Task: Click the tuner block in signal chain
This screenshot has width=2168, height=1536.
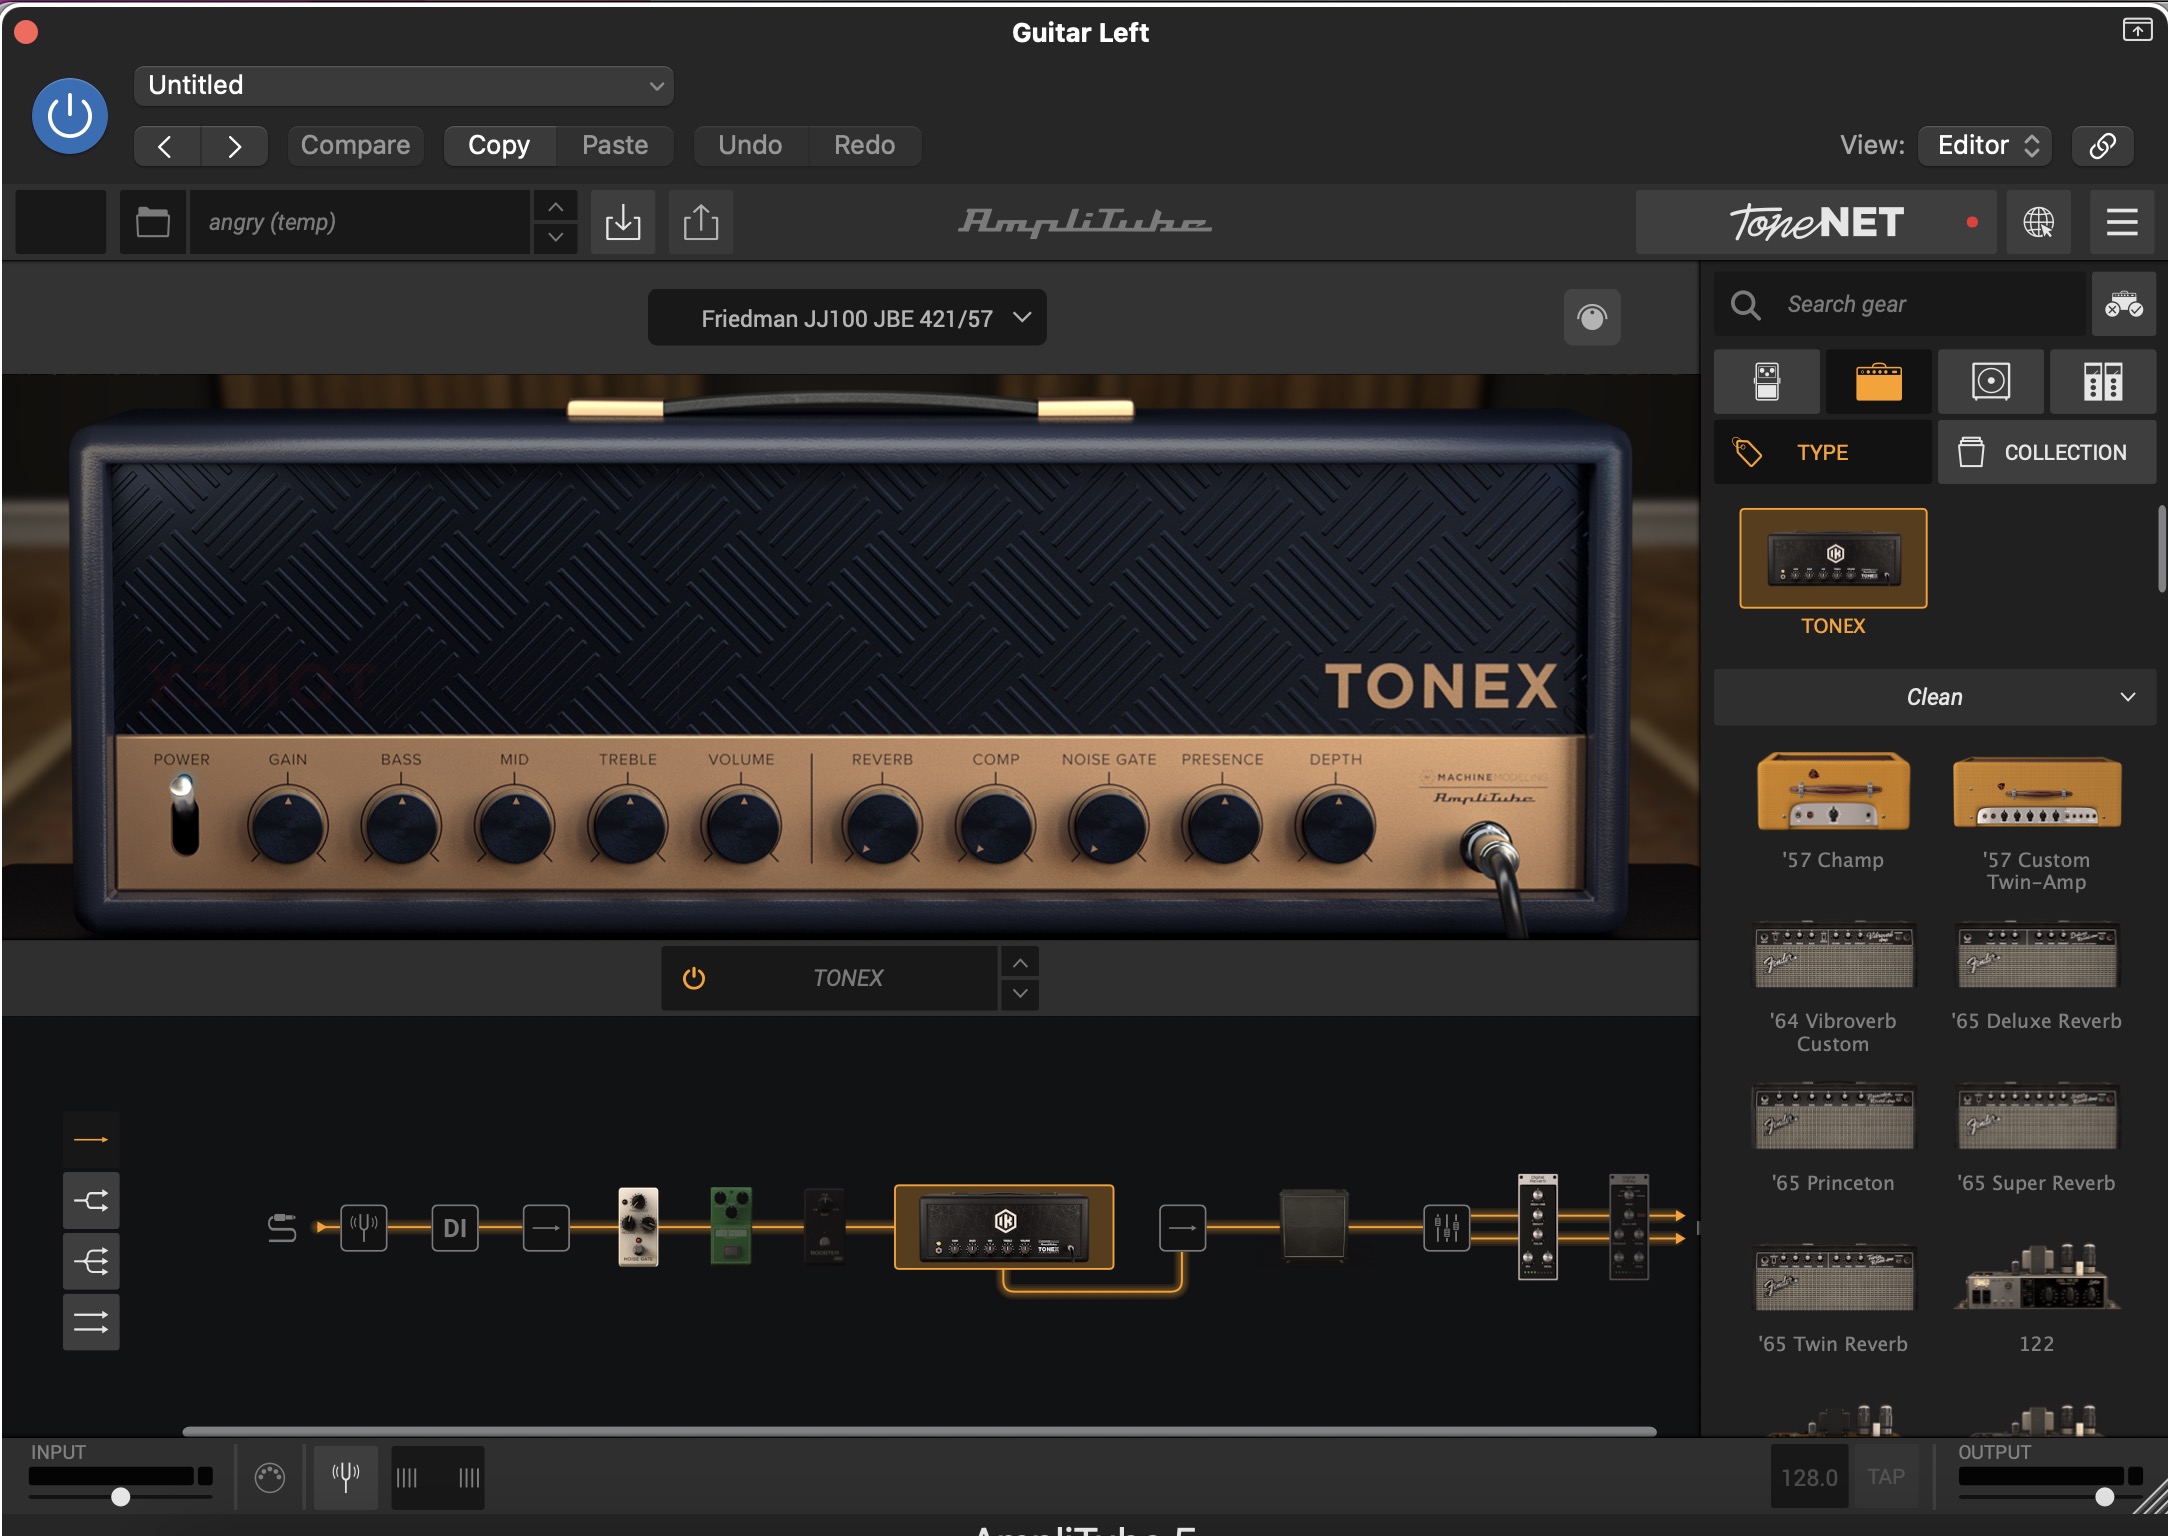Action: [364, 1227]
